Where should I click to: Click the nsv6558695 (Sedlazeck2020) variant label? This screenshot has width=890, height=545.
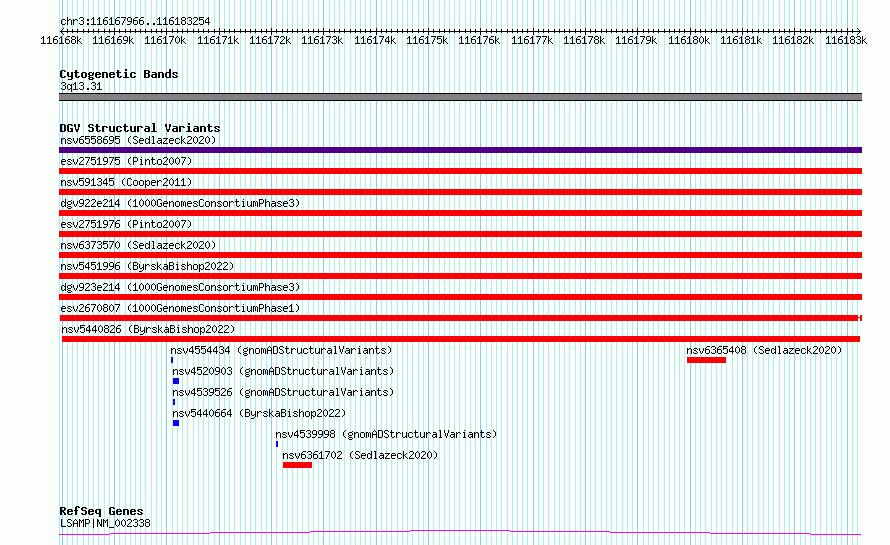pos(138,140)
